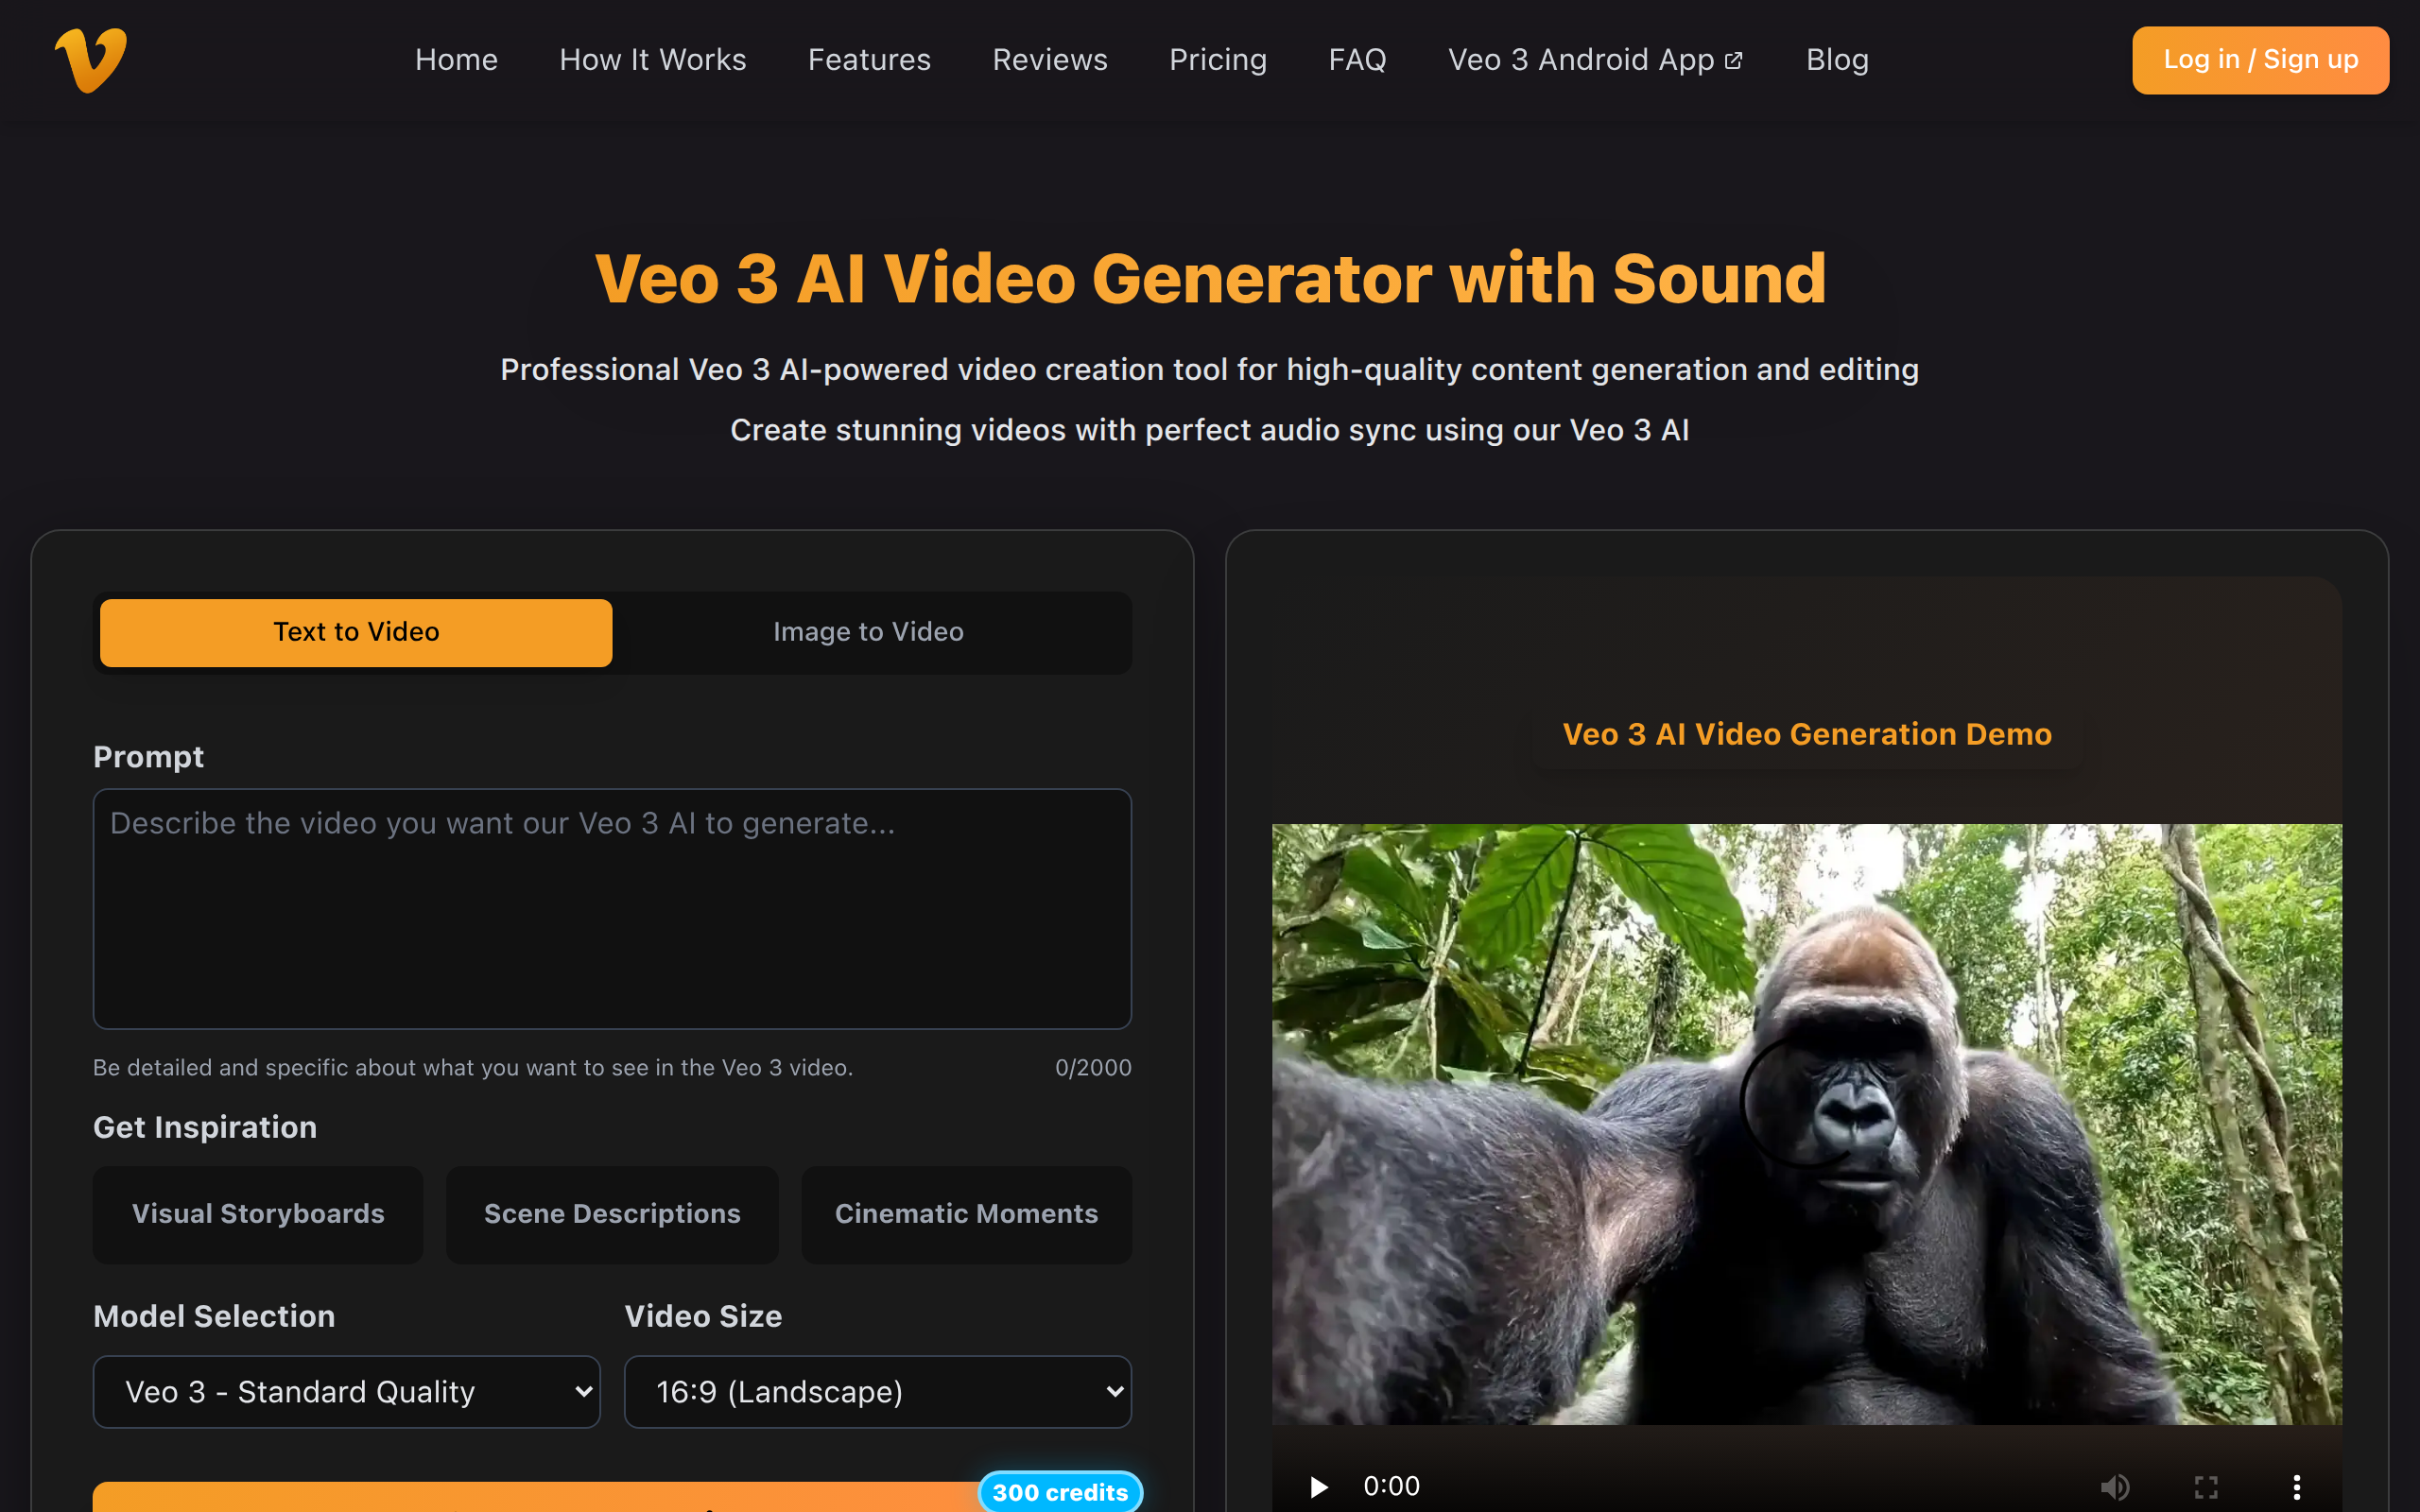Click the orange V logo icon
This screenshot has height=1512, width=2420.
(x=91, y=60)
